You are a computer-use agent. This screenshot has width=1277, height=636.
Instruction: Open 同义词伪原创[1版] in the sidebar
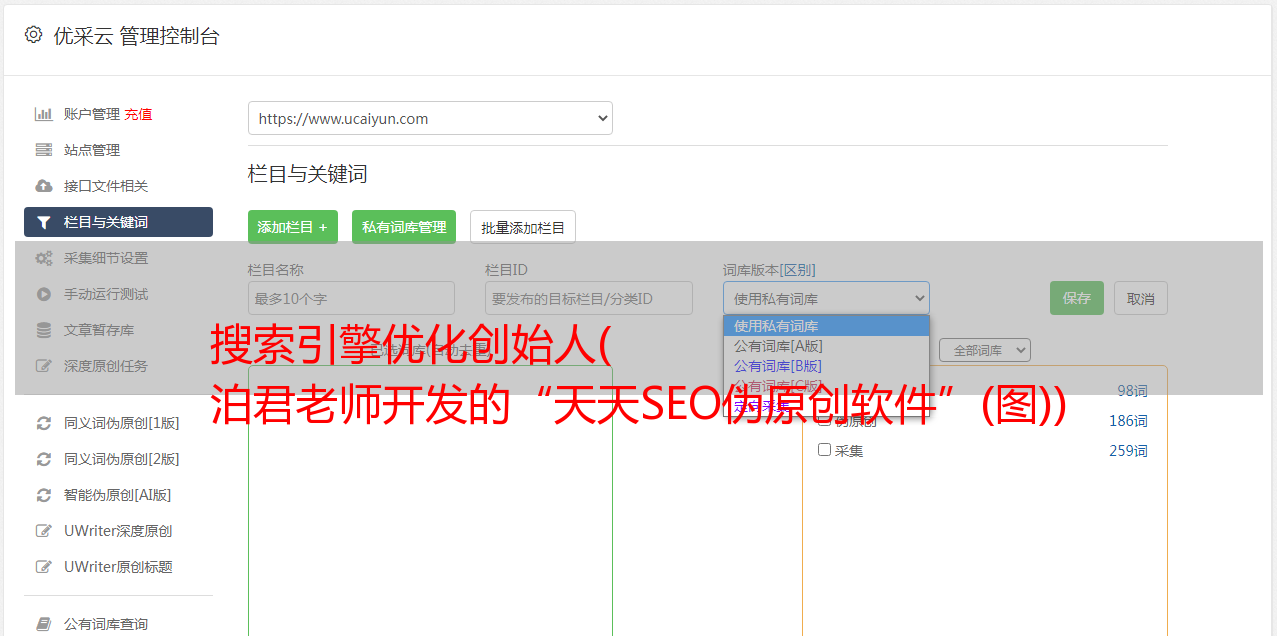coord(122,423)
